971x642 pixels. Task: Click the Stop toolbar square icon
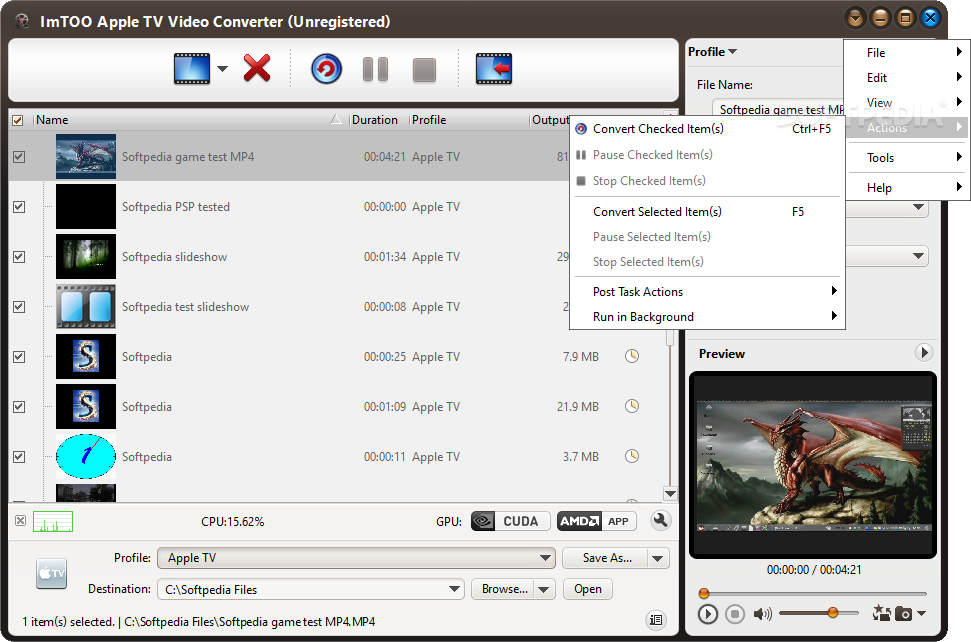(424, 70)
